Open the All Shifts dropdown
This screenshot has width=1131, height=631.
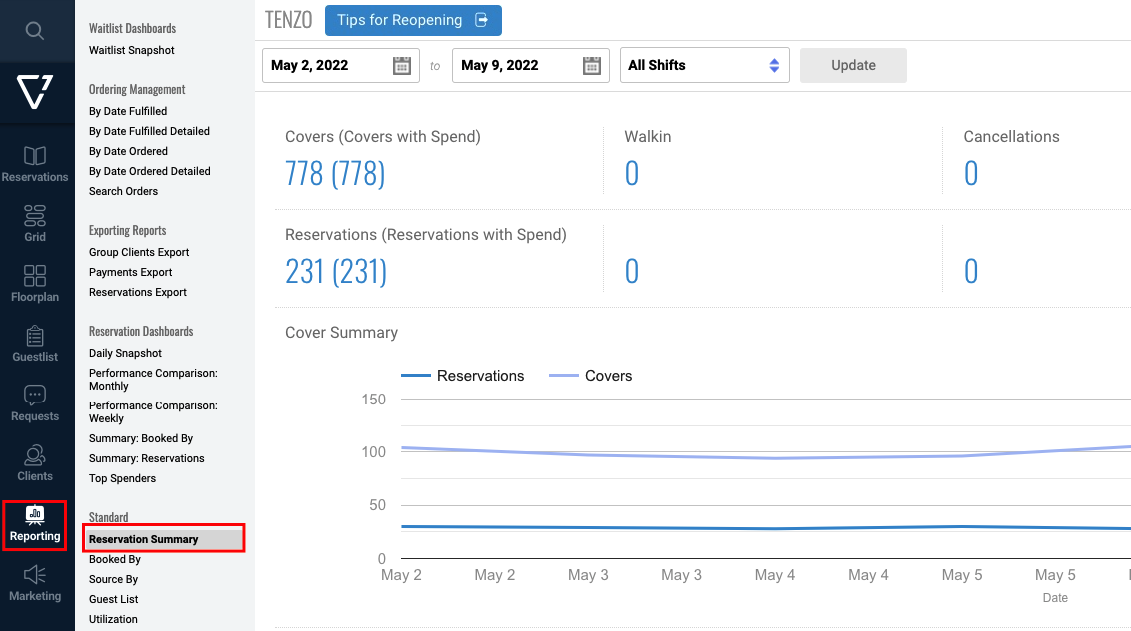point(705,65)
